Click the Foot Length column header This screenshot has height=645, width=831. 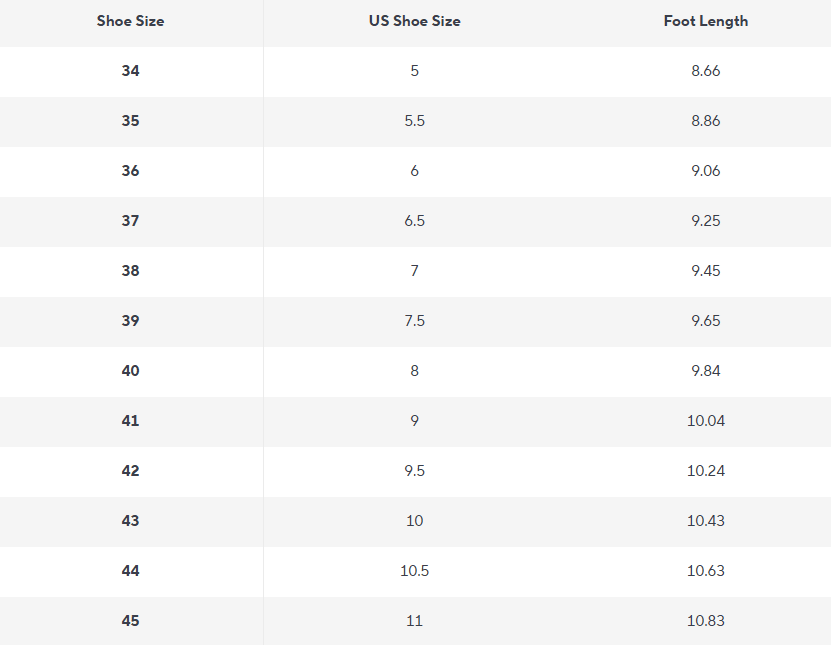(x=705, y=21)
